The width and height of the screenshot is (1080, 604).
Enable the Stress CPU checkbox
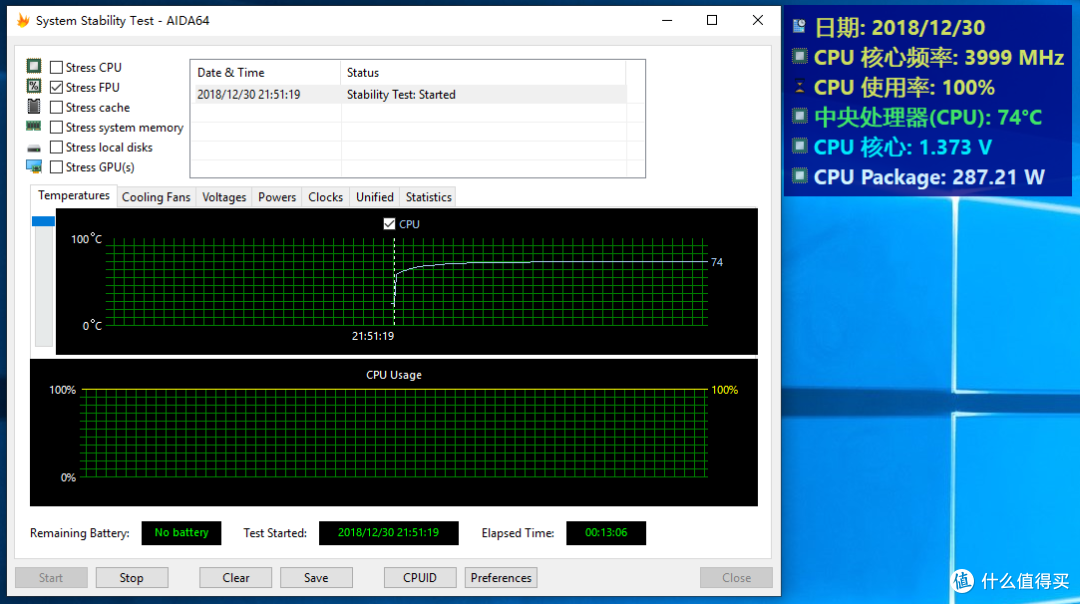pyautogui.click(x=56, y=67)
